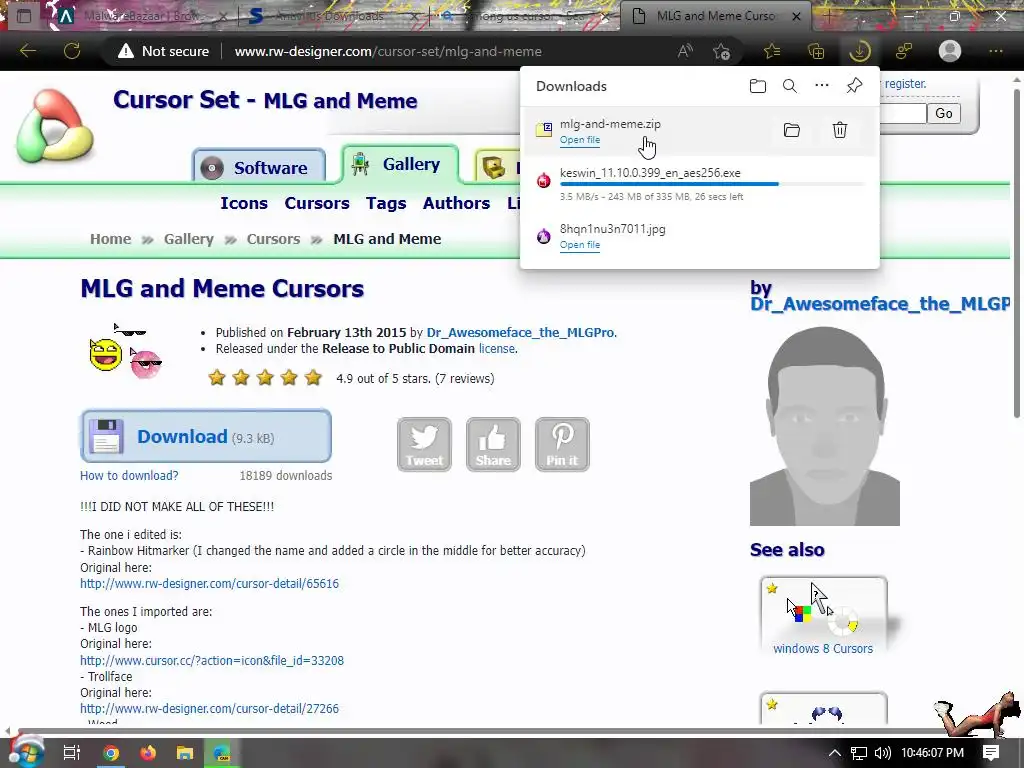Launch Chrome from the taskbar

click(111, 753)
